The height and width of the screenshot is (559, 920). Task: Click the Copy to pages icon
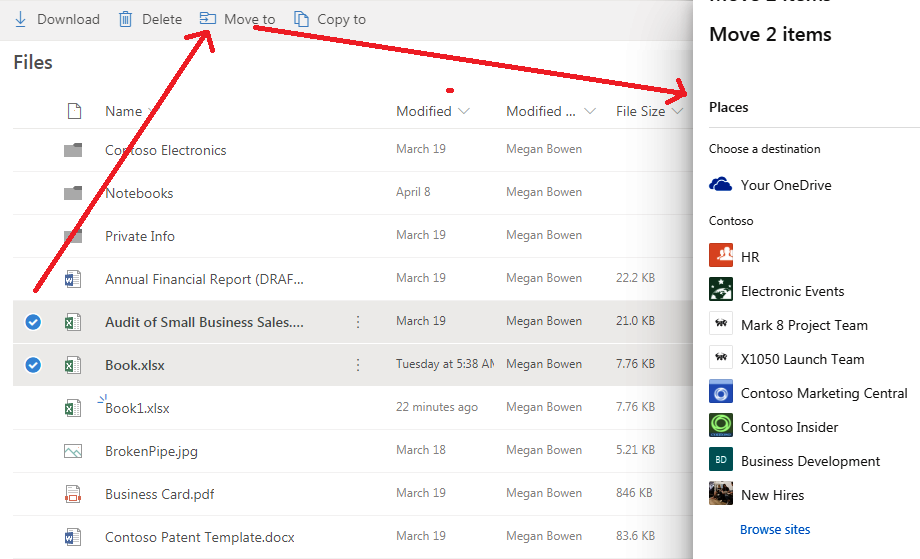coord(301,19)
